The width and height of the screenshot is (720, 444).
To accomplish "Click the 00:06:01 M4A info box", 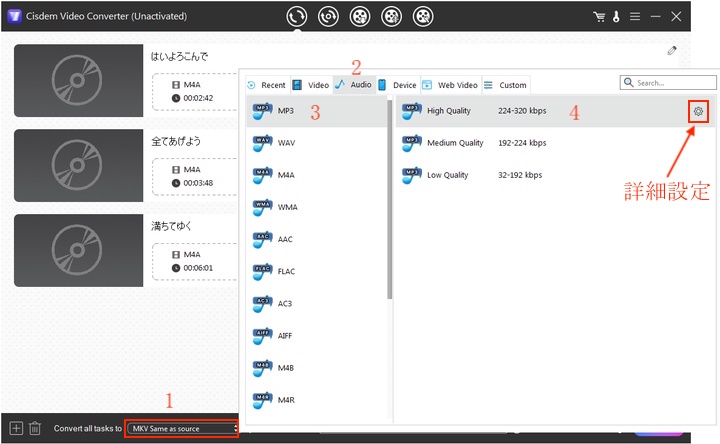I will 195,261.
